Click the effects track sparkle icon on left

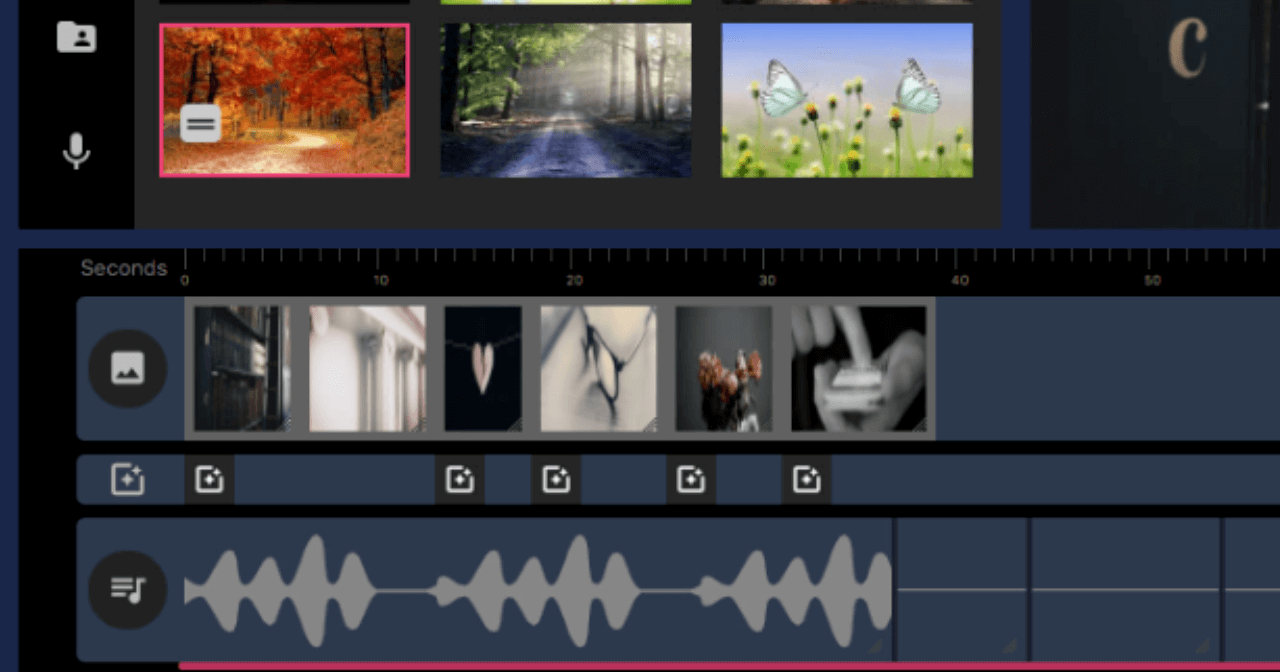point(128,480)
